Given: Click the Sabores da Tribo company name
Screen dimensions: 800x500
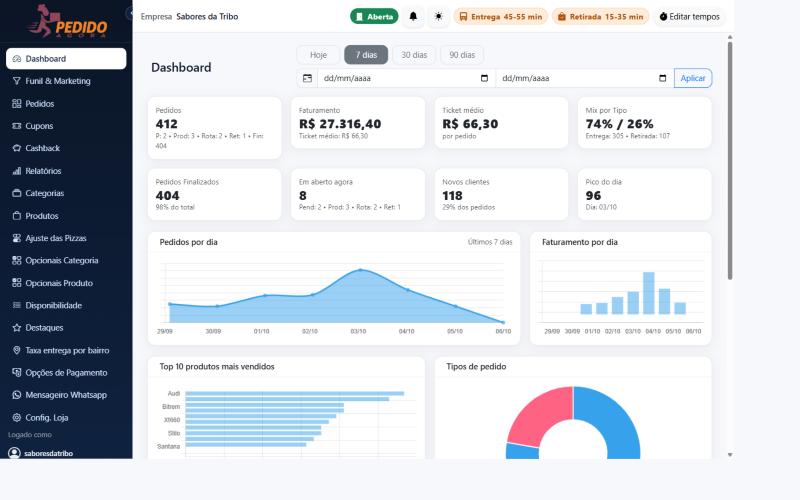Looking at the screenshot, I should (x=207, y=16).
